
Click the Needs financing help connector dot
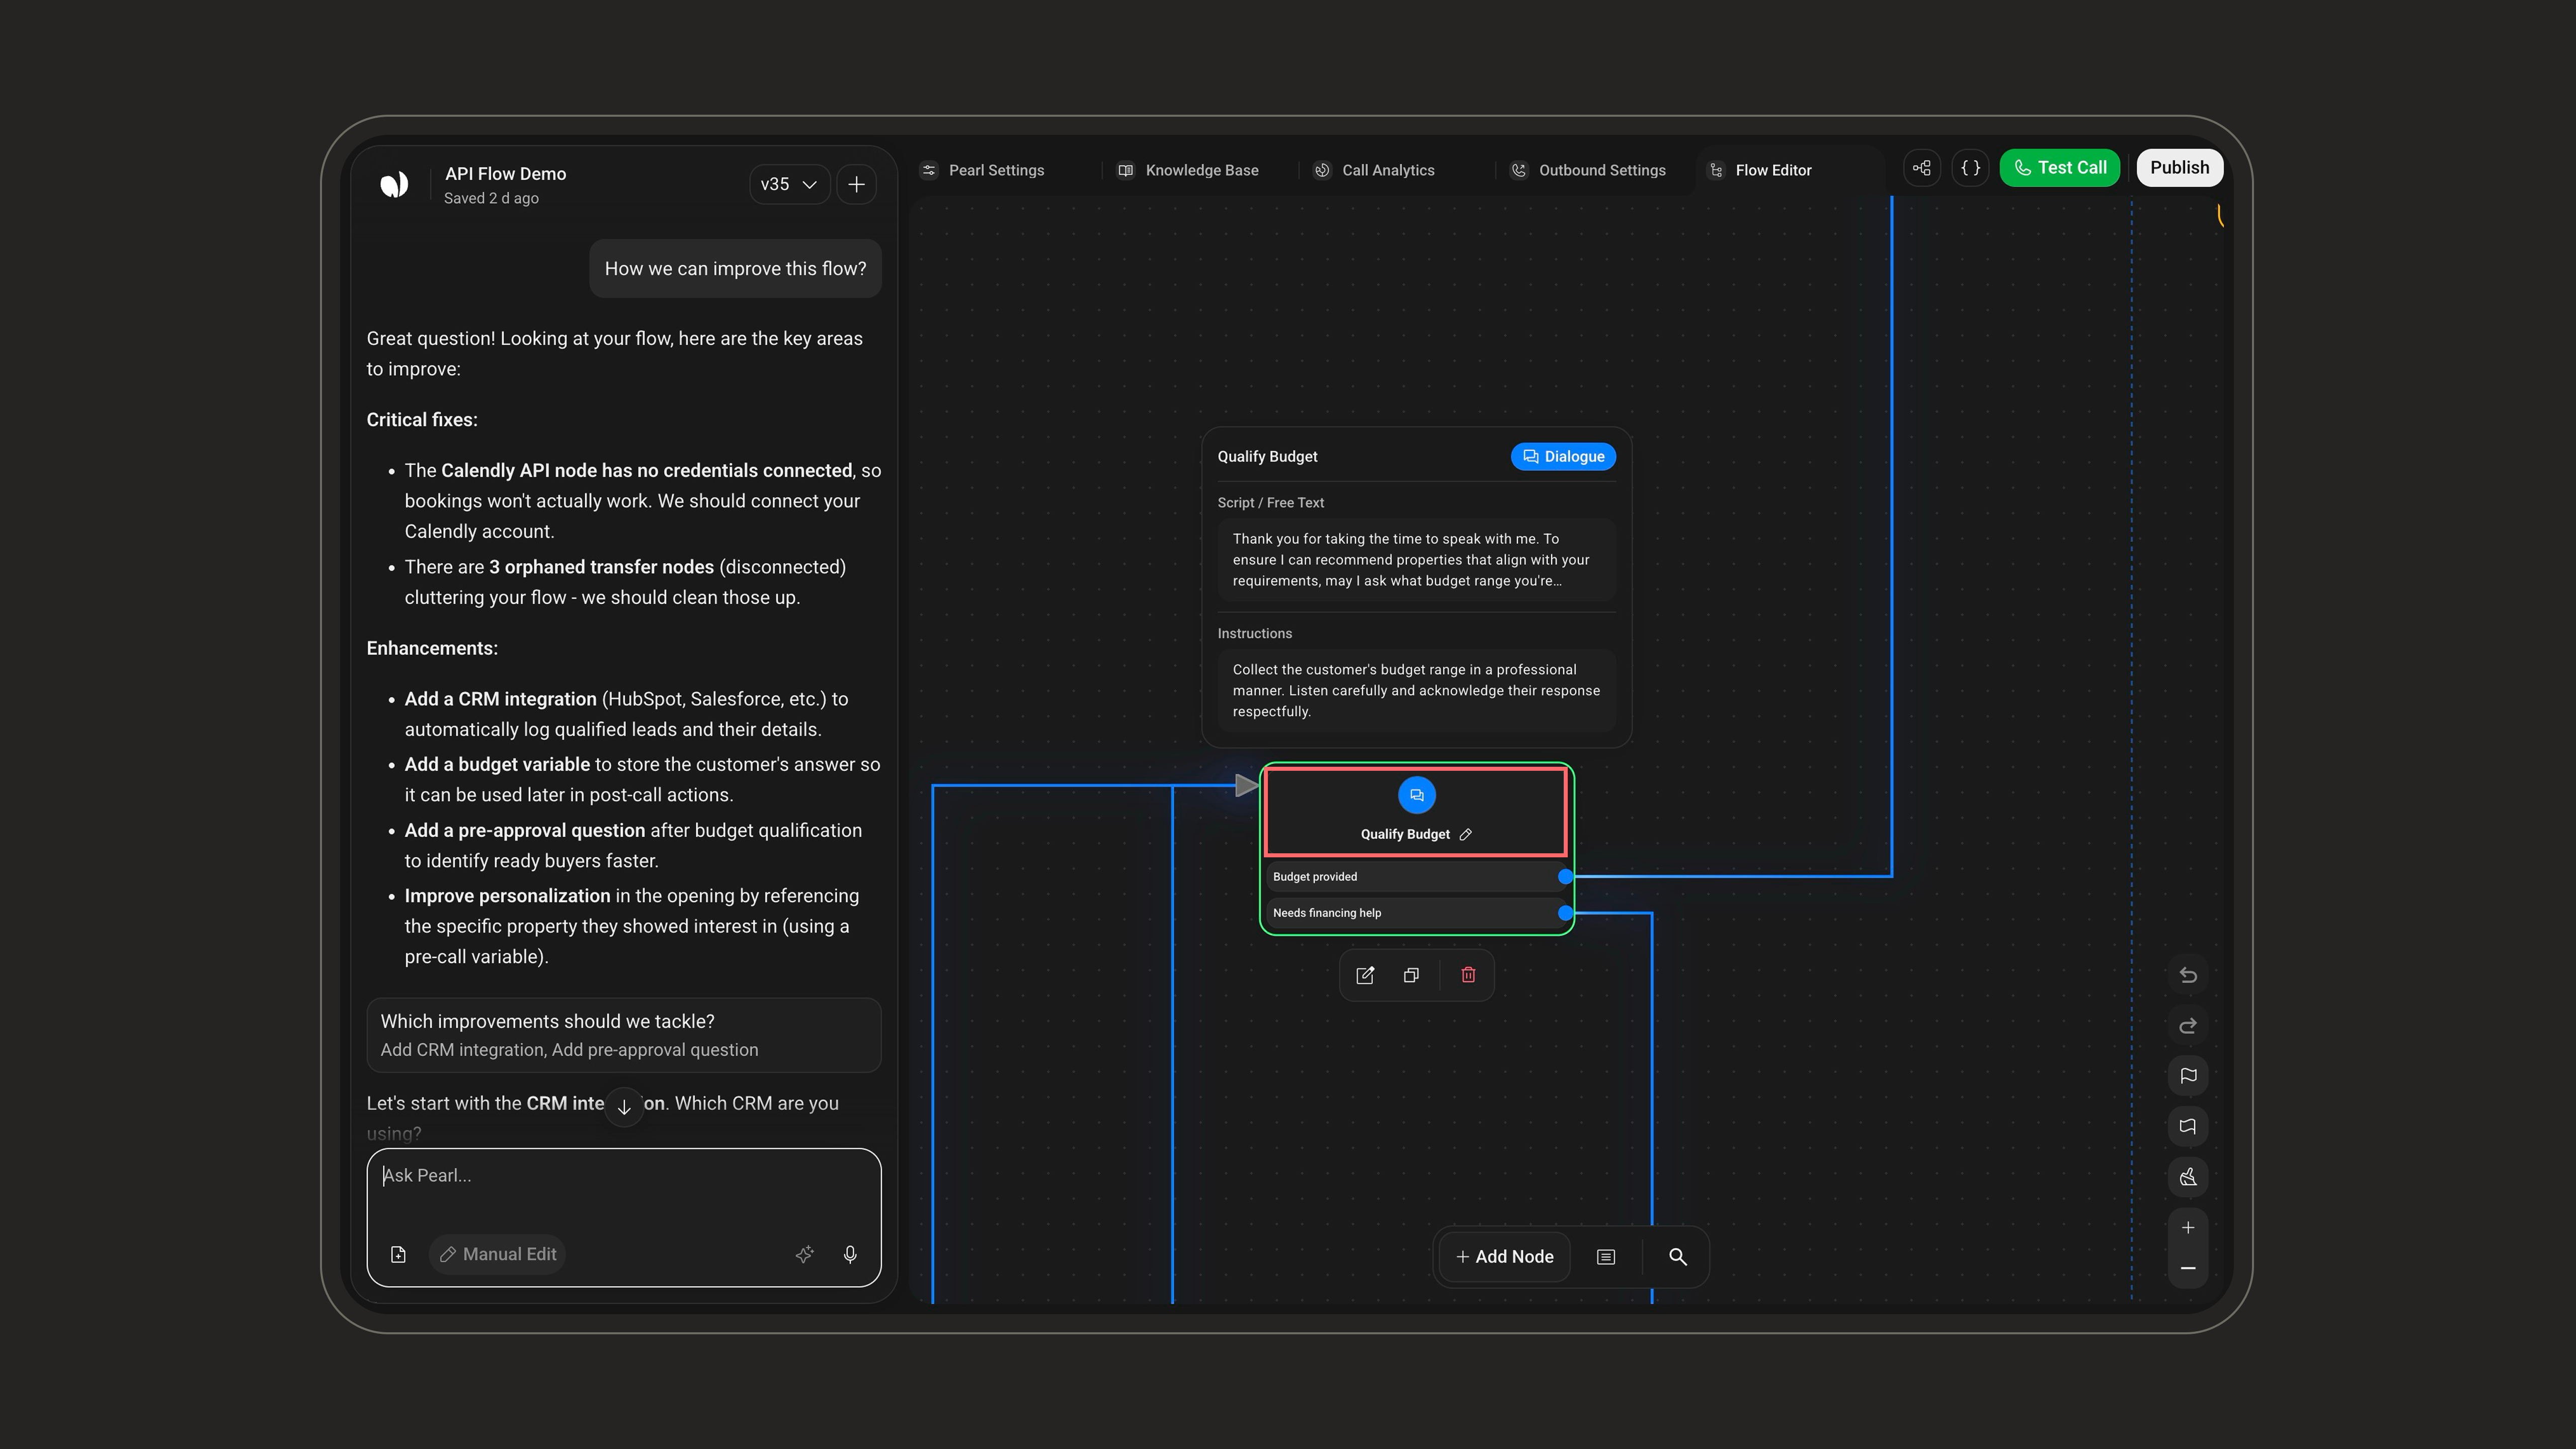(x=1565, y=913)
